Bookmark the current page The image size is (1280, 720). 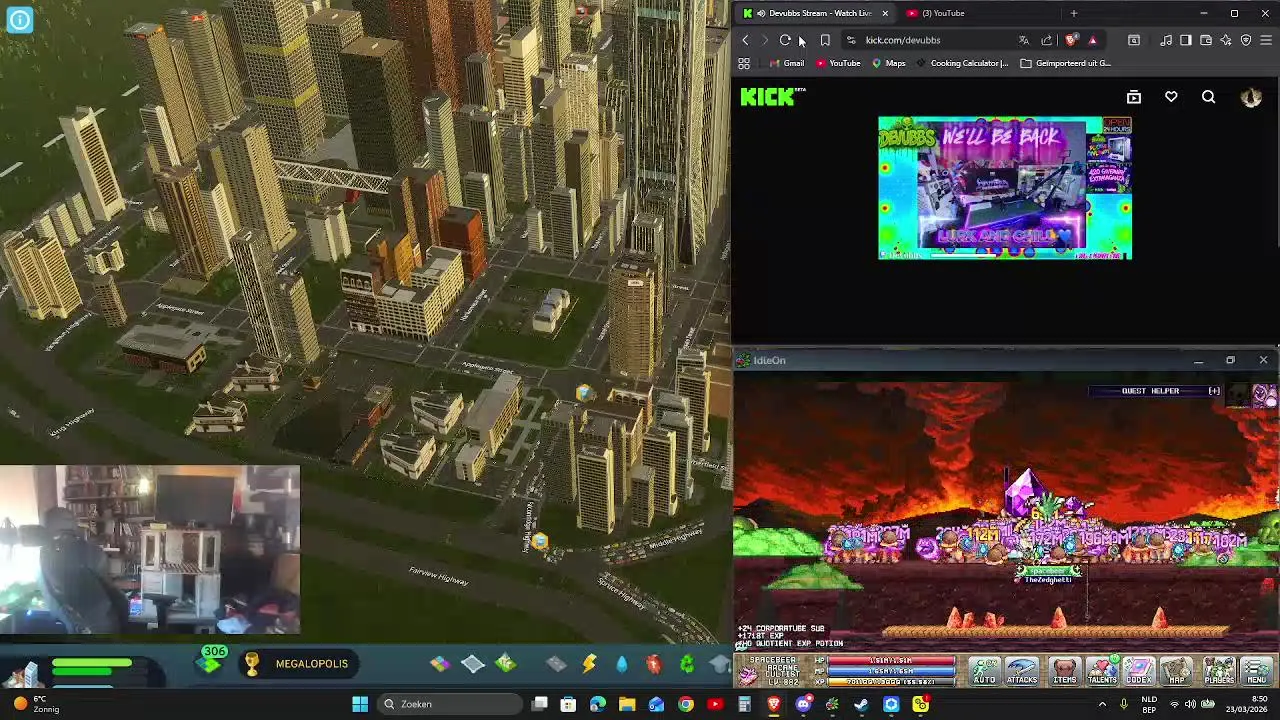coord(825,40)
